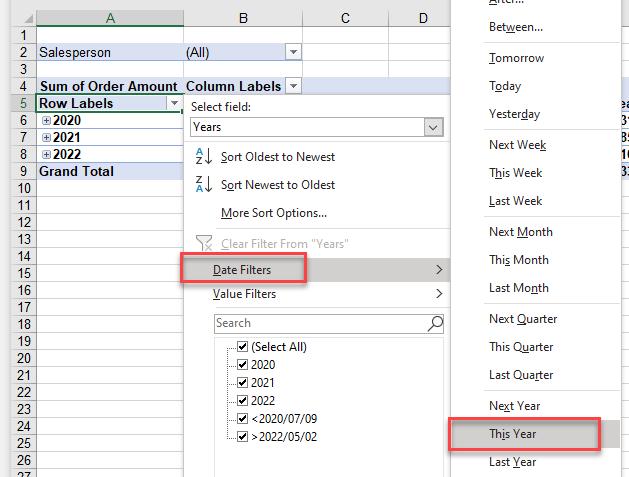Click the Search input field
The image size is (629, 477).
[319, 323]
